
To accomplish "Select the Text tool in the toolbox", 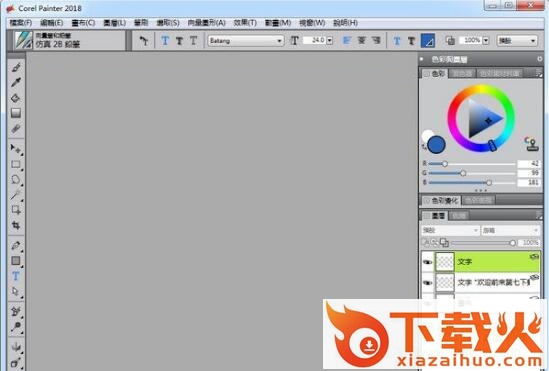I will tap(16, 276).
